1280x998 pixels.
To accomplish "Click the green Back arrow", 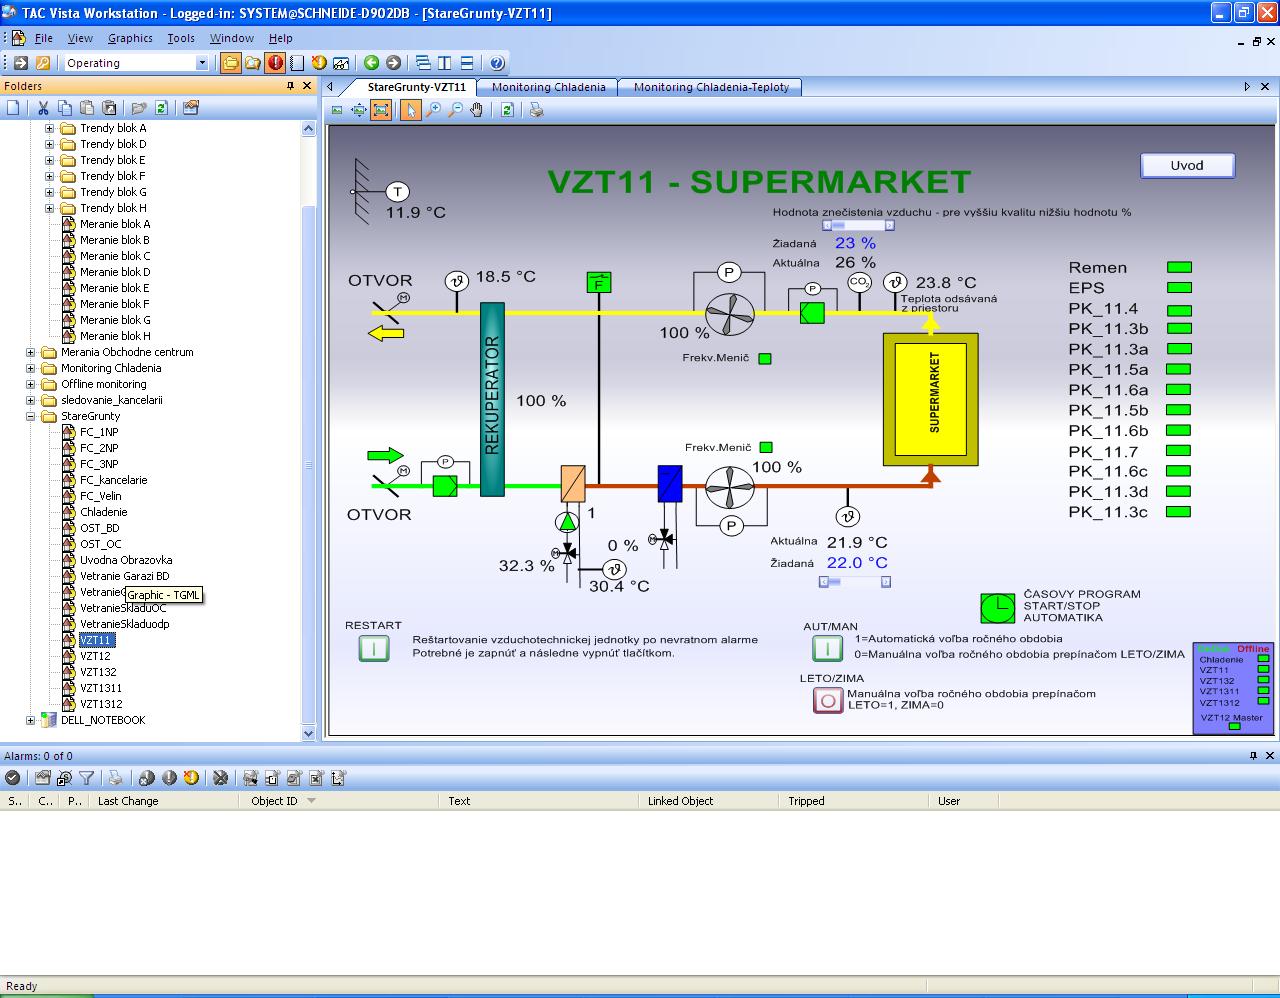I will (372, 63).
